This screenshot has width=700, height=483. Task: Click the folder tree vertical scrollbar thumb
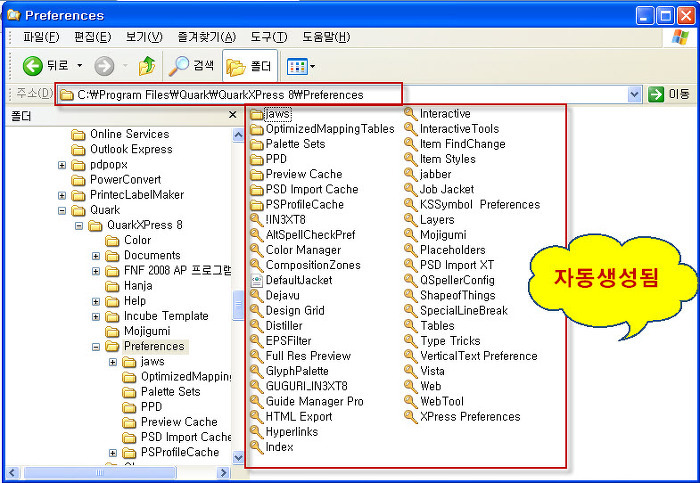(x=238, y=305)
